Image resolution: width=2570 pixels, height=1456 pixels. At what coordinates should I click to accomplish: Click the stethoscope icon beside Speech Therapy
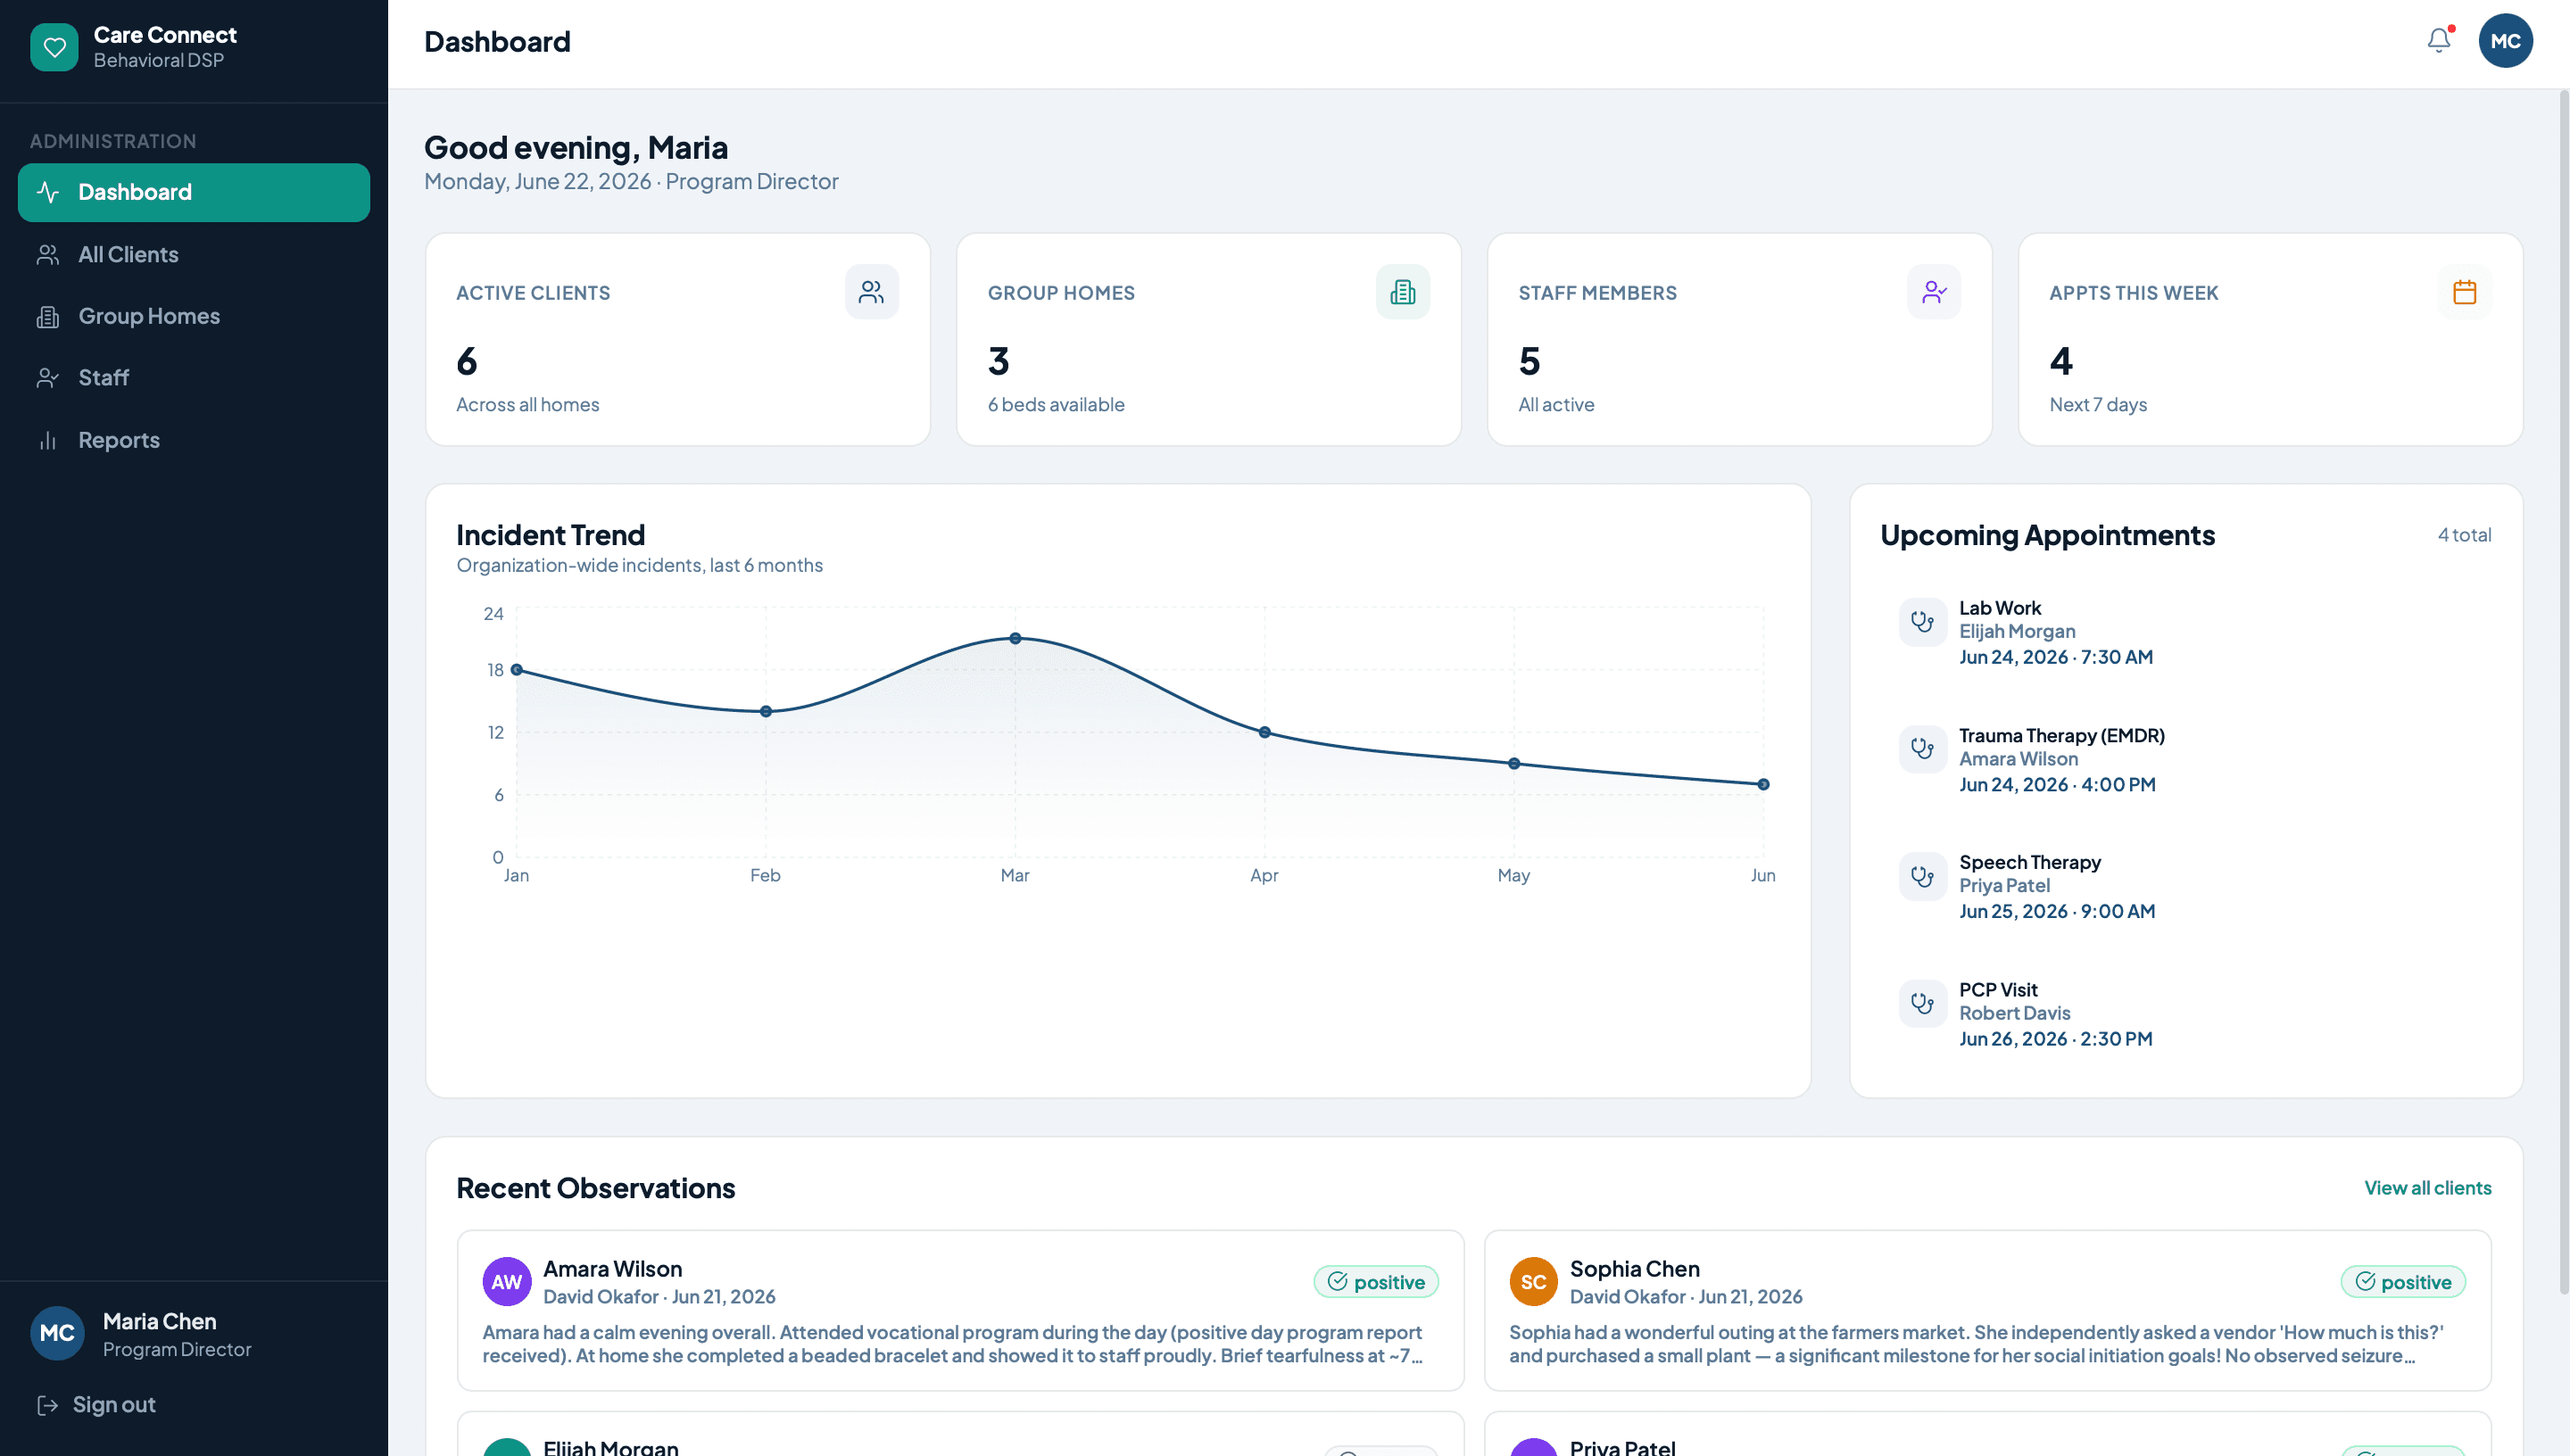tap(1922, 876)
